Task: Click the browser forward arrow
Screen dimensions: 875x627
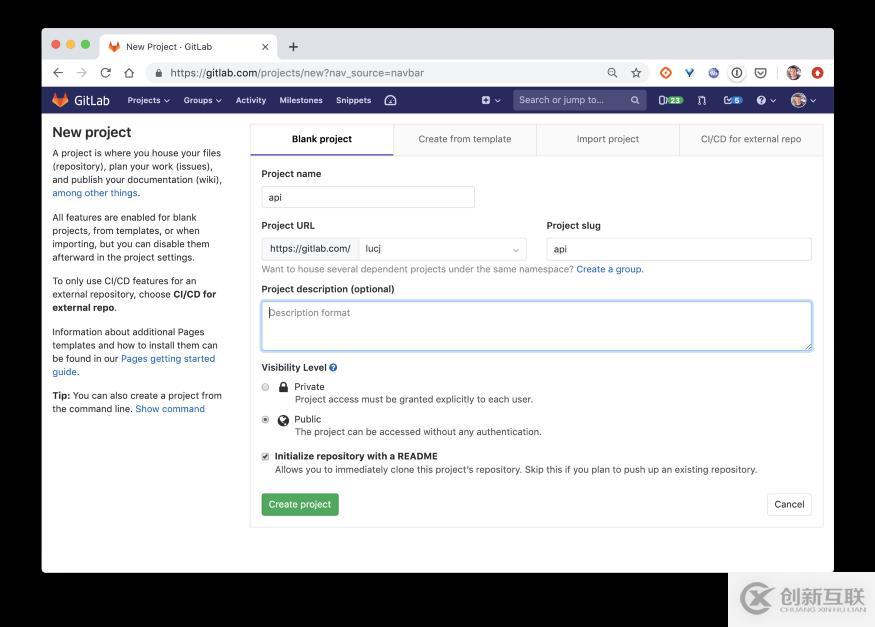Action: point(81,73)
